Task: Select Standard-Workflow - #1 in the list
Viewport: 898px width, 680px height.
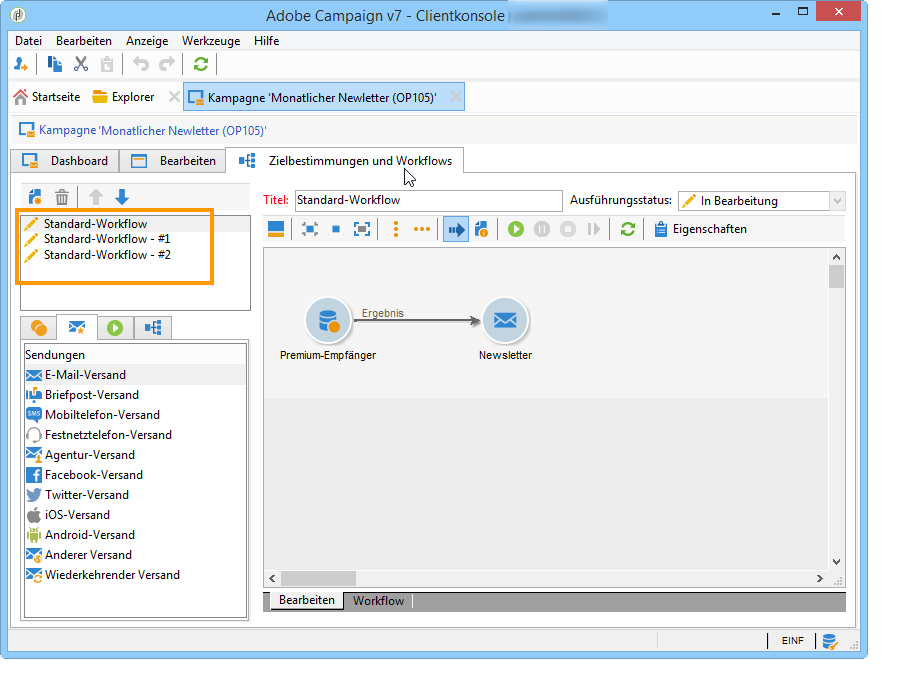Action: pyautogui.click(x=135, y=239)
